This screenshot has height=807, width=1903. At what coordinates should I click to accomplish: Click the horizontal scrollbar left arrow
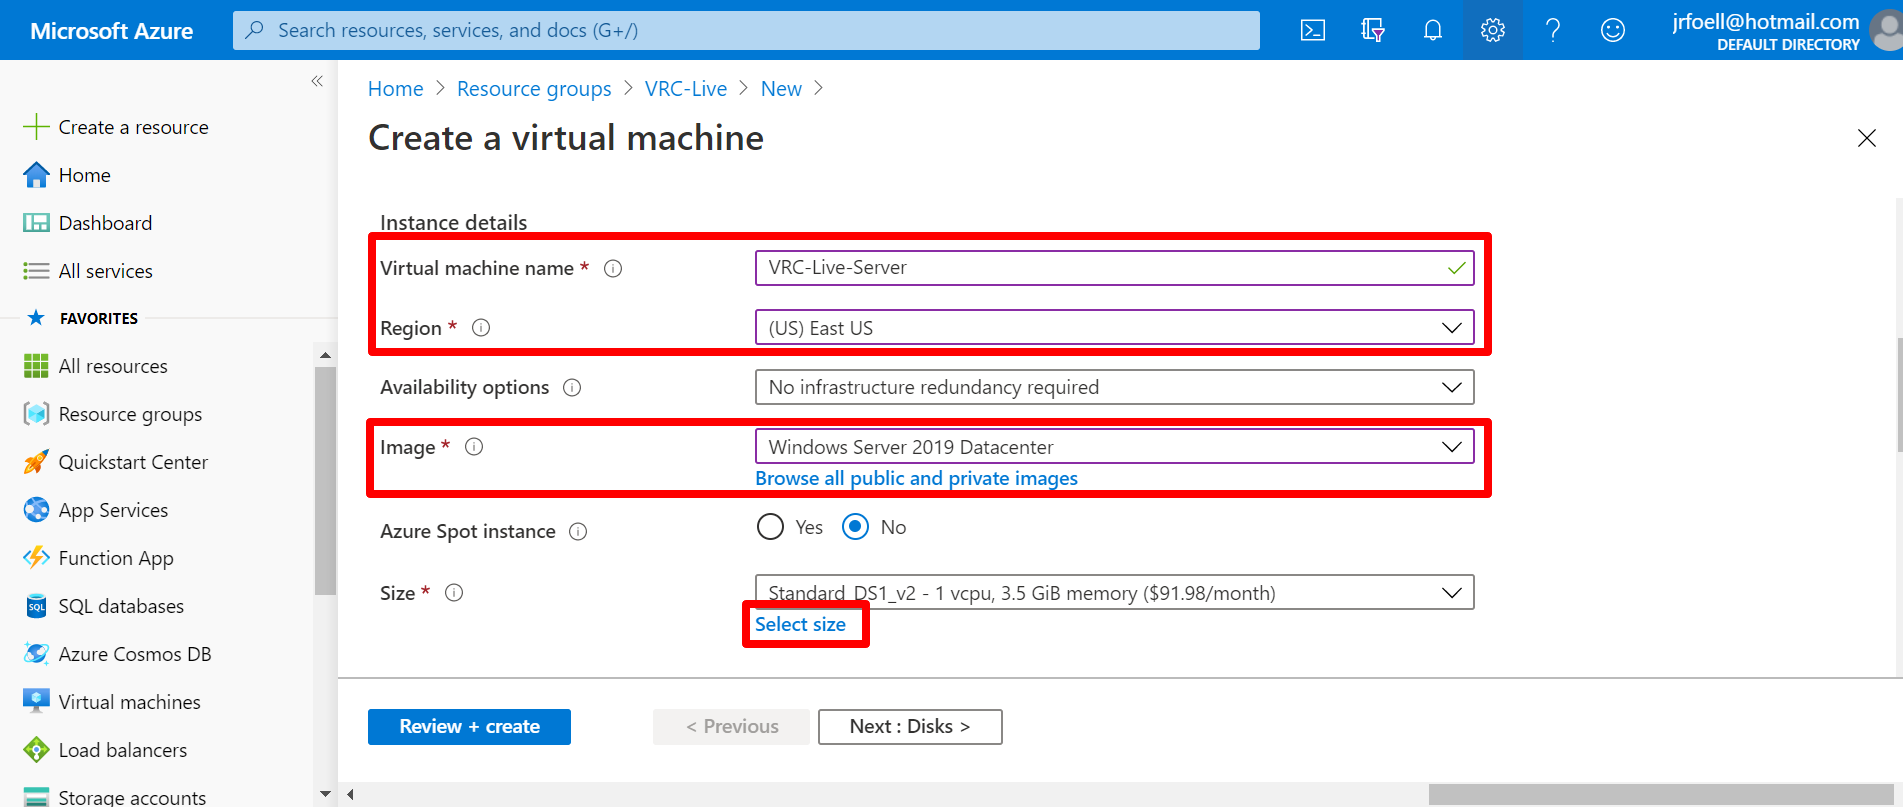[x=350, y=795]
